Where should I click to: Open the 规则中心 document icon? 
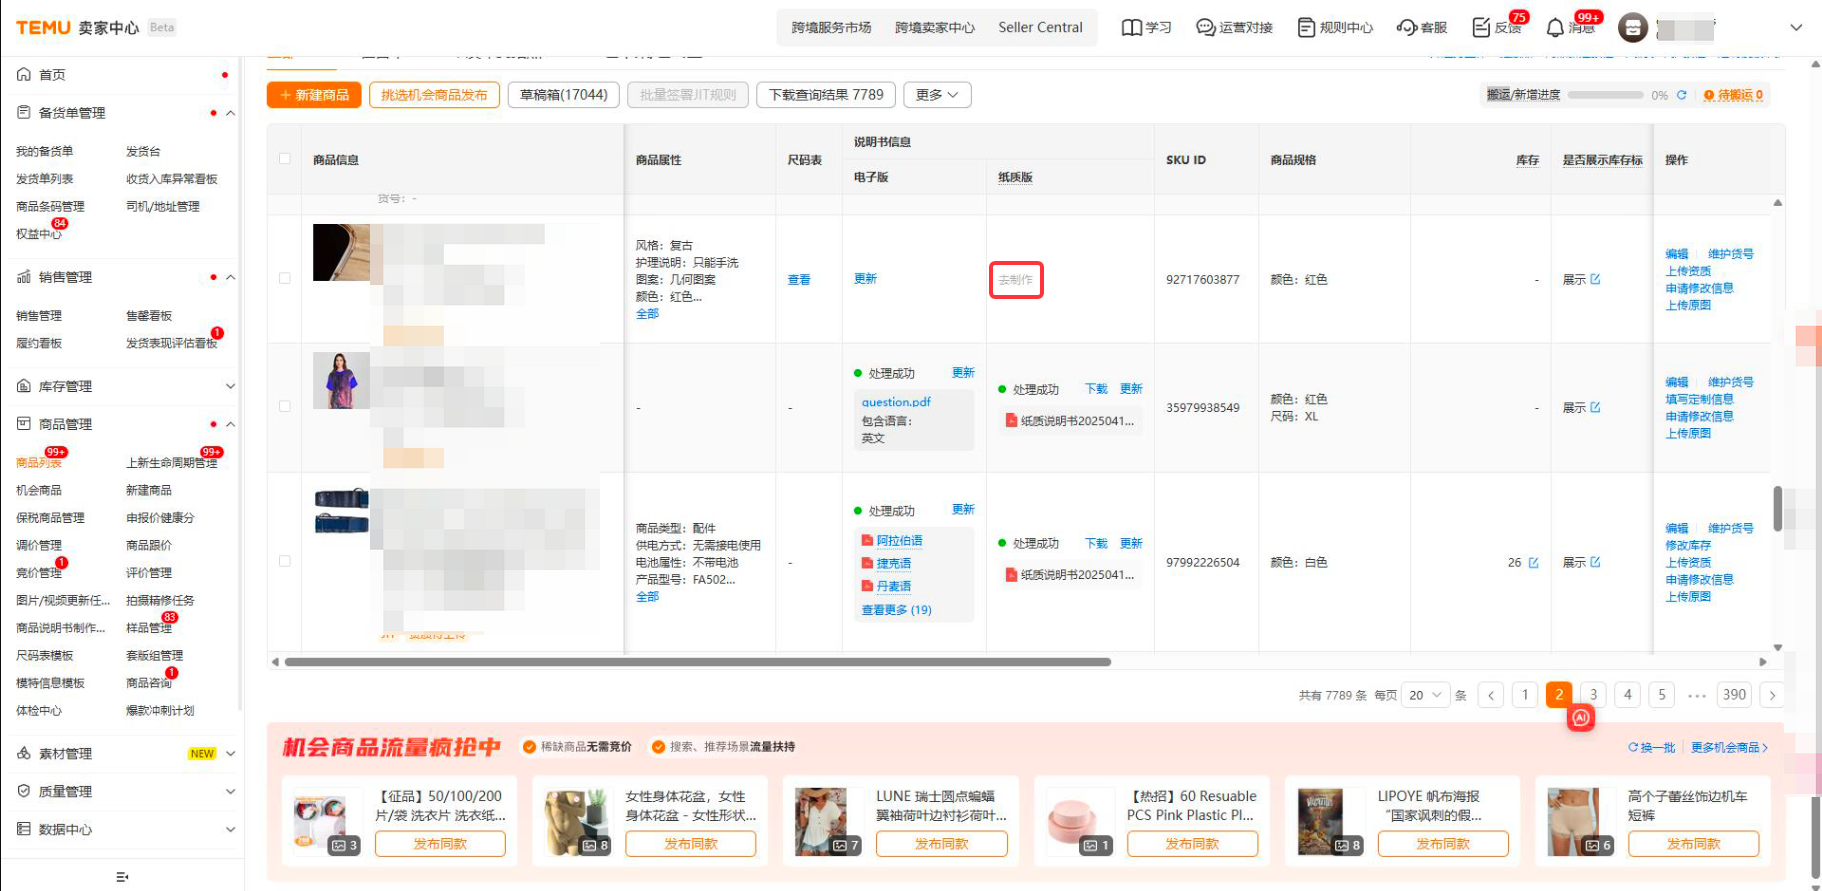coord(1306,28)
